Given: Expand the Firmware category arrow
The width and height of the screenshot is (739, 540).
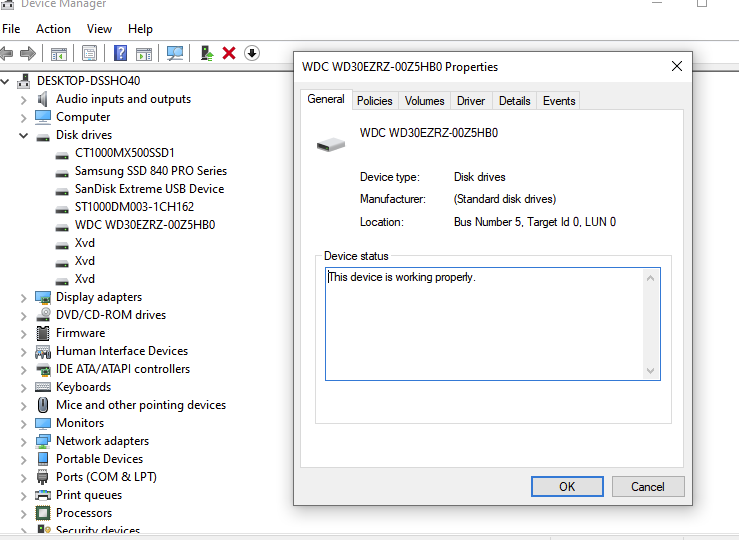Looking at the screenshot, I should [x=24, y=334].
